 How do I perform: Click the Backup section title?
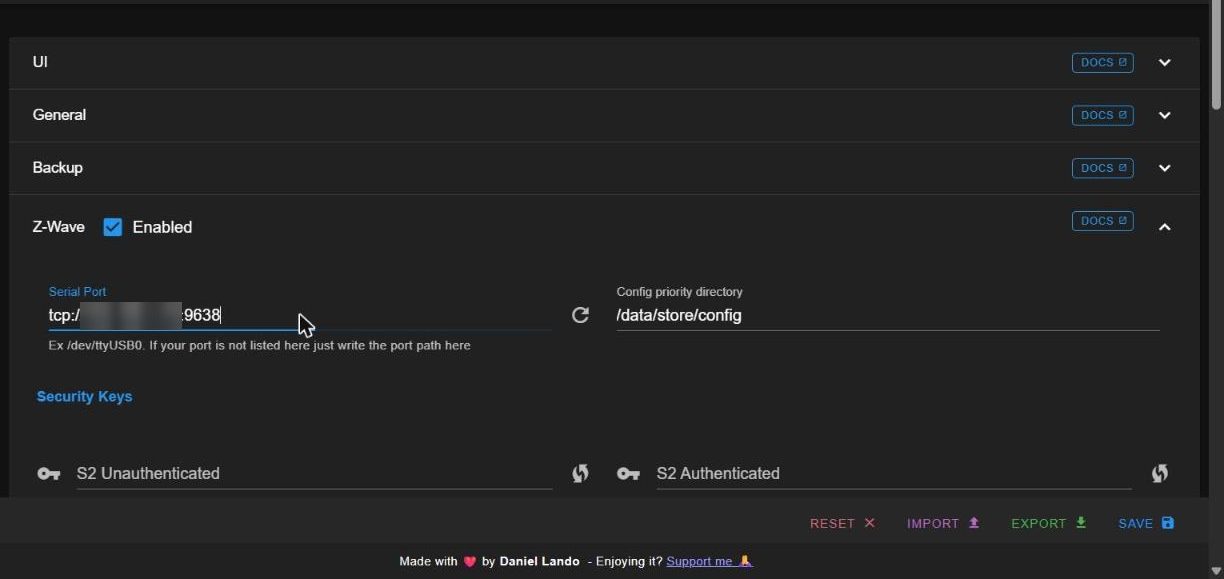tap(57, 168)
